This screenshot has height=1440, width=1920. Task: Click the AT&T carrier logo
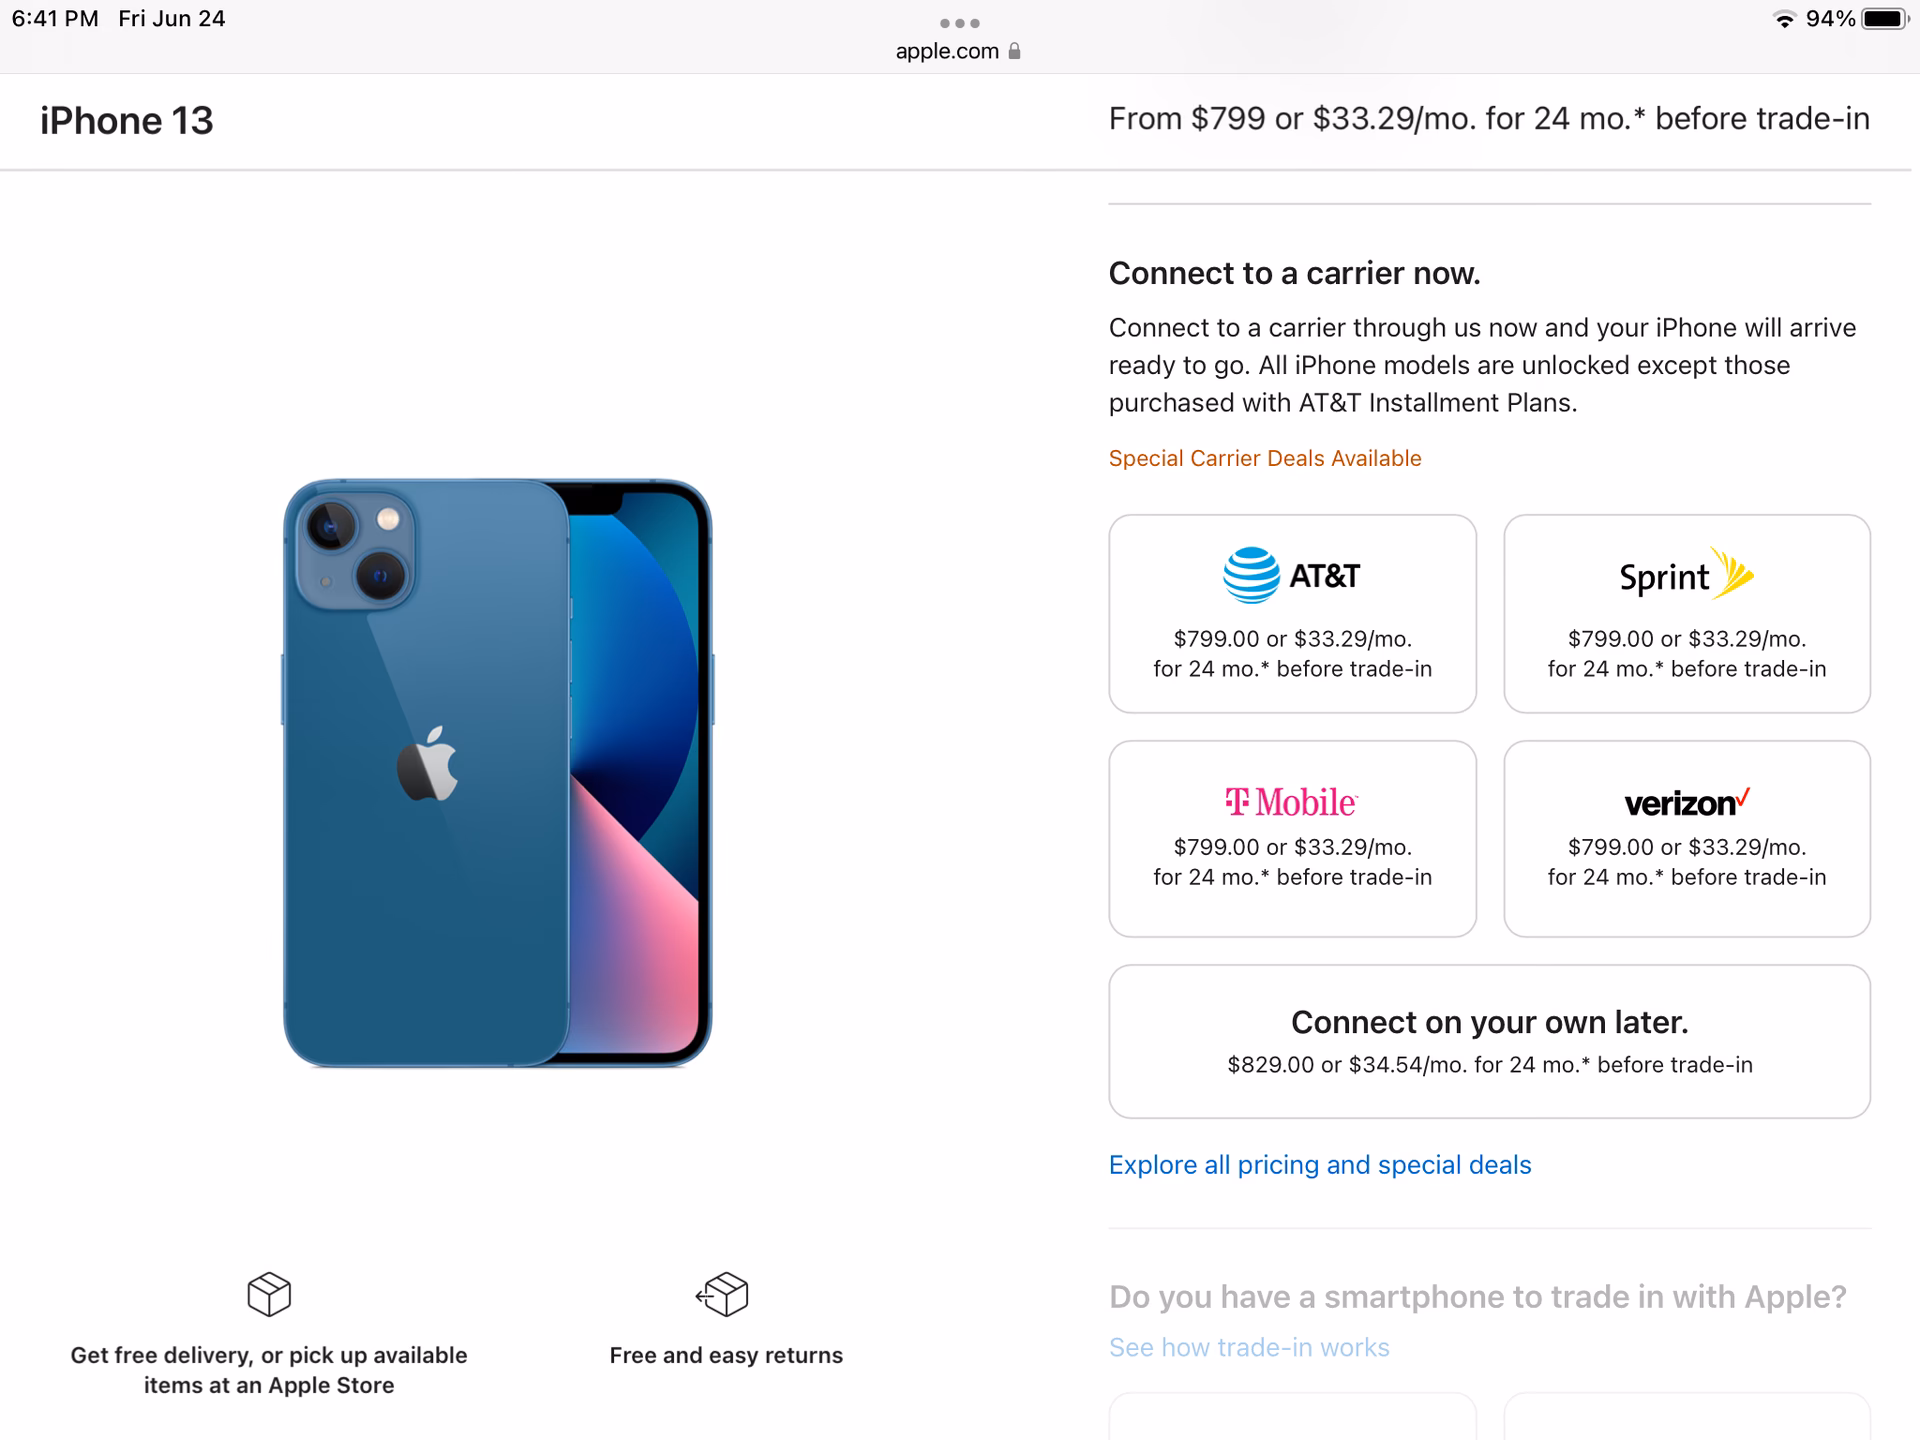point(1290,576)
